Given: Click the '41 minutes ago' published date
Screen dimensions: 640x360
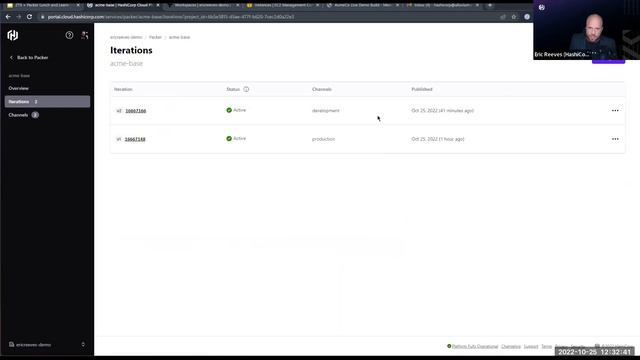Looking at the screenshot, I should click(x=442, y=111).
